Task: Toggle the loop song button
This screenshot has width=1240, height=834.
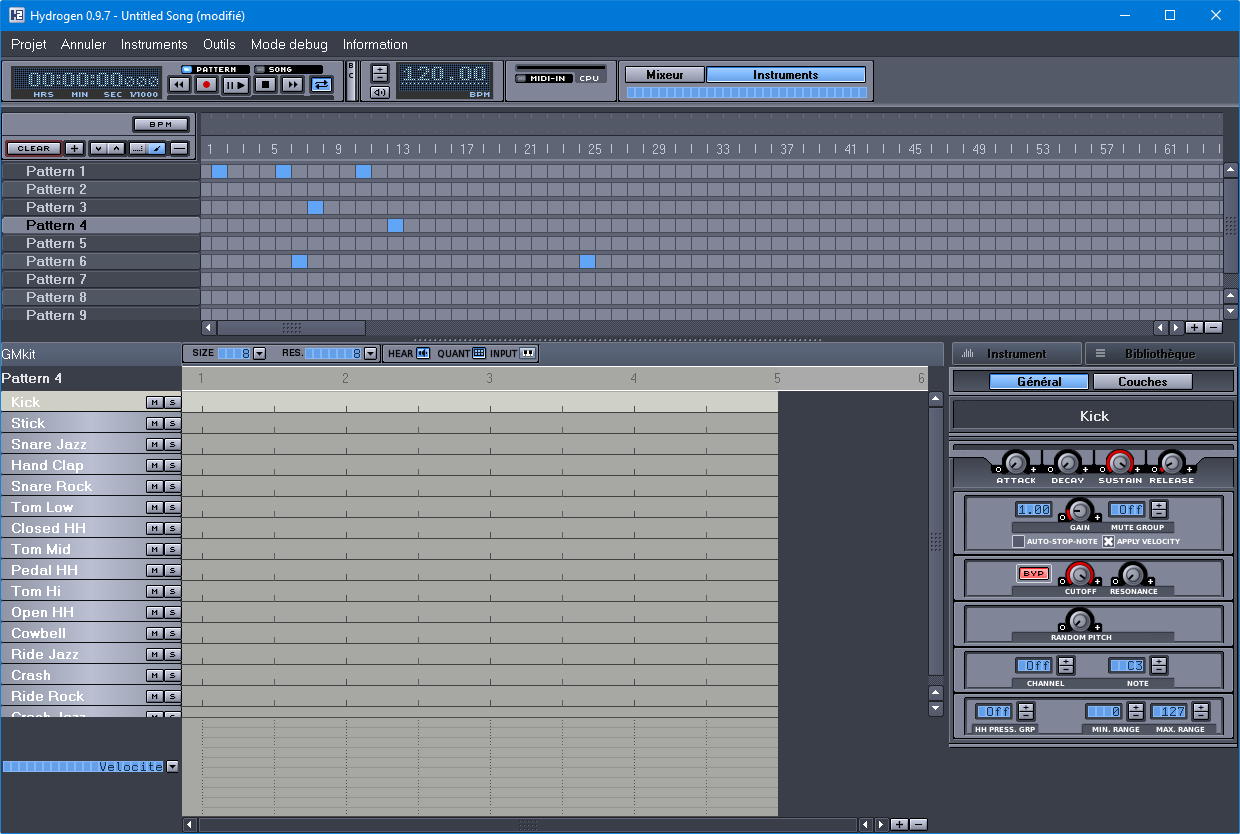Action: coord(321,85)
